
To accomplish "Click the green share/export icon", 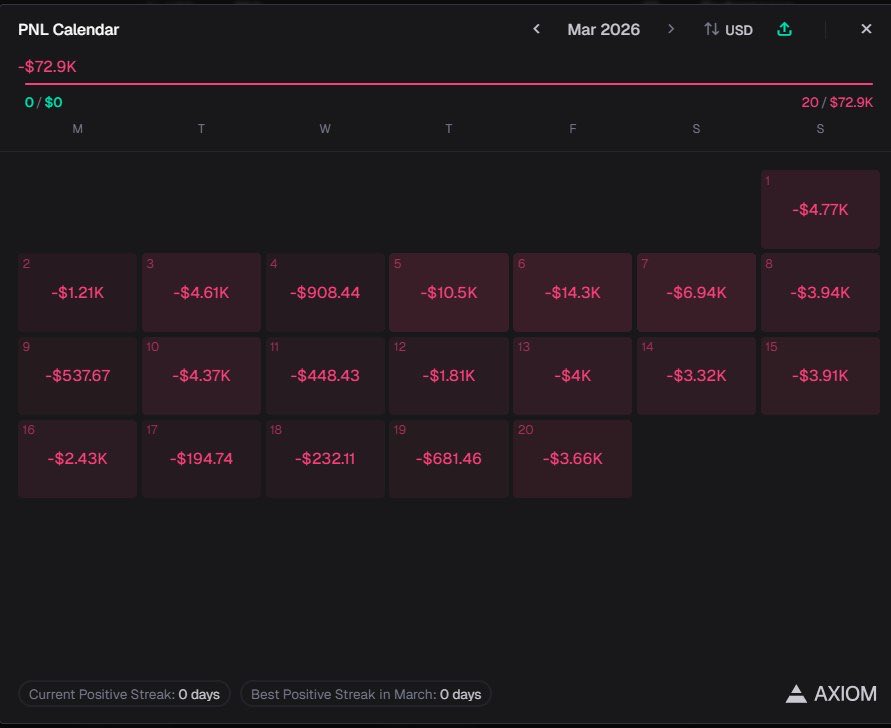I will pyautogui.click(x=784, y=29).
